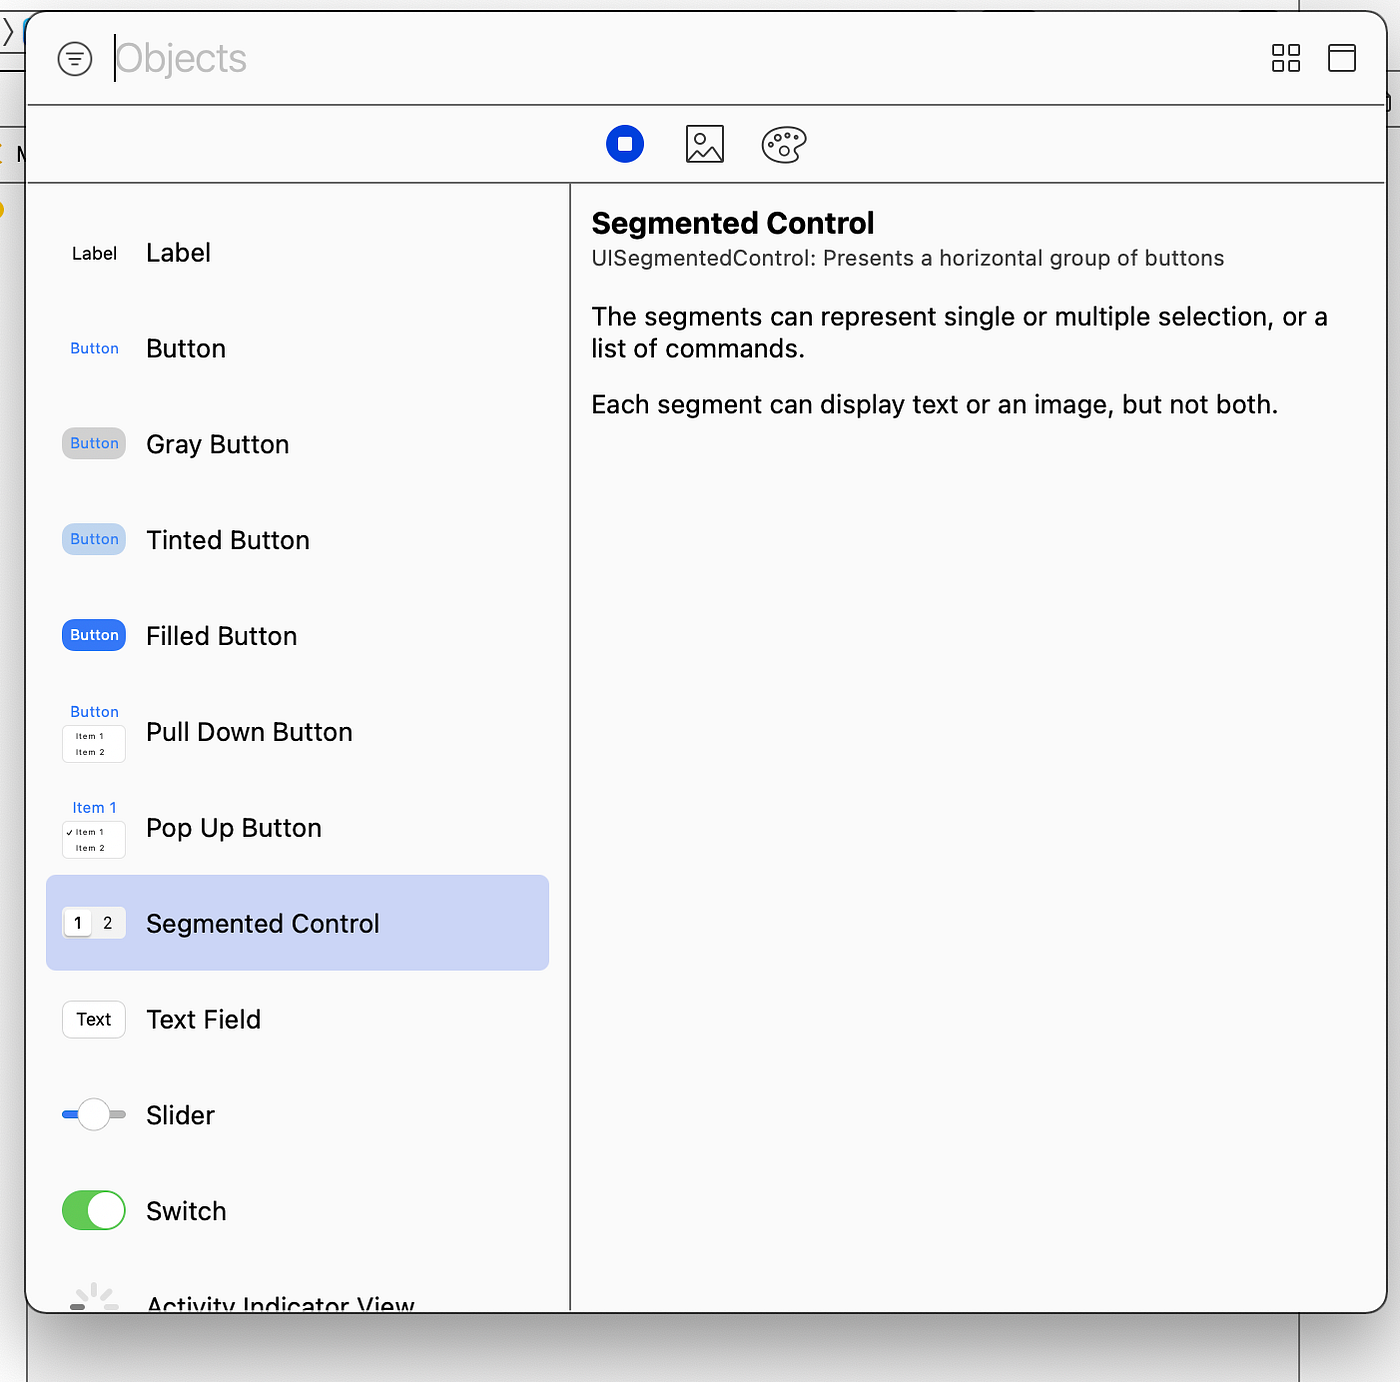Switch to list view layout icon
1400x1382 pixels.
[1341, 59]
